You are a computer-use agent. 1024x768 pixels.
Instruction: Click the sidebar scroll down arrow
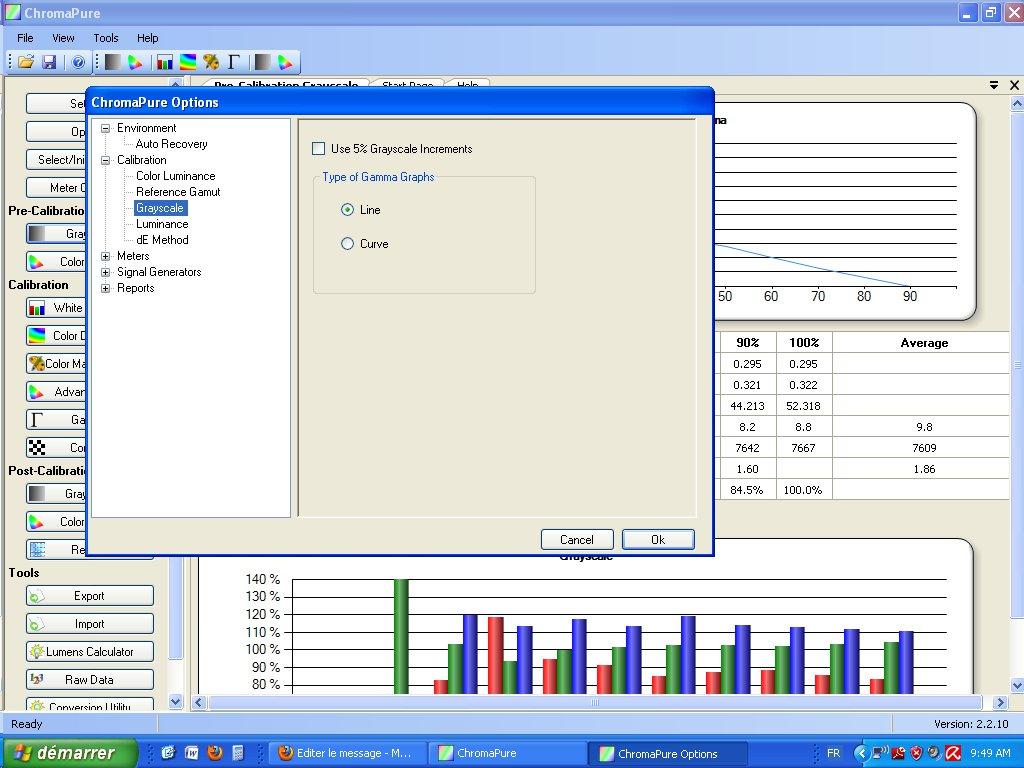176,702
